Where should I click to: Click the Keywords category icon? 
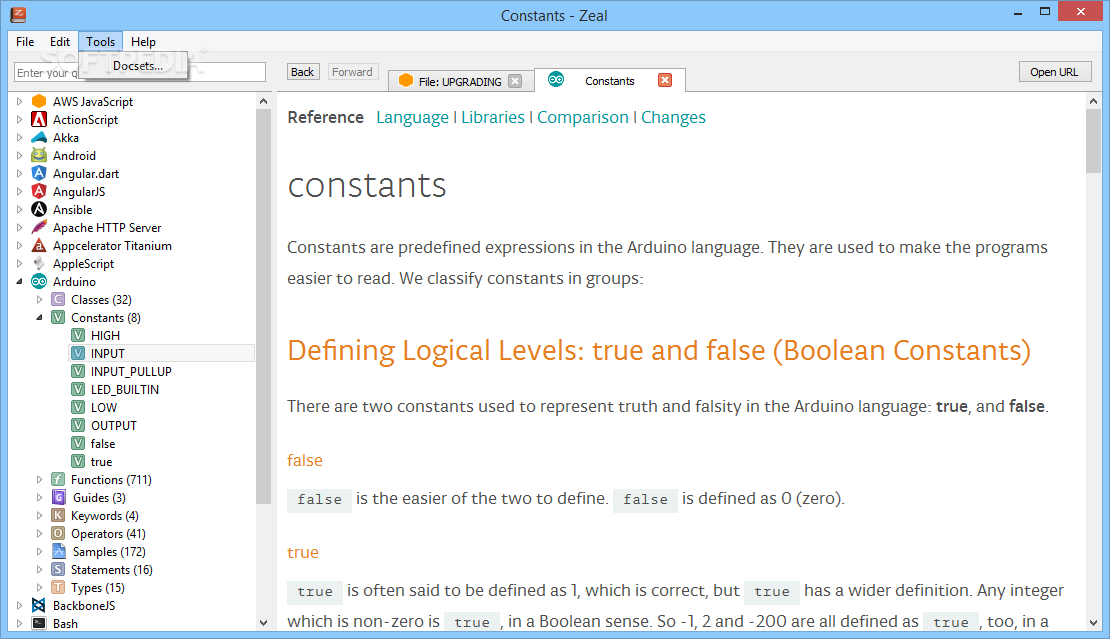click(x=58, y=515)
